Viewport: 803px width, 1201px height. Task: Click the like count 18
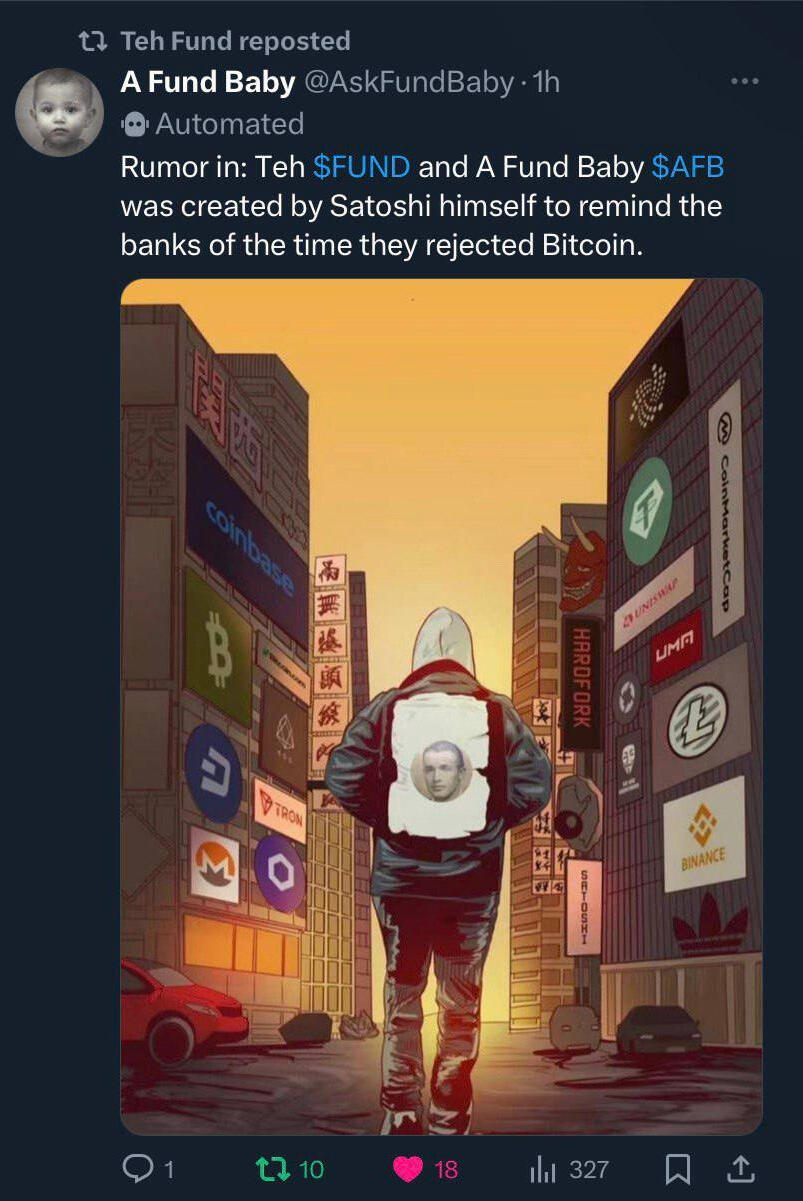point(446,1169)
